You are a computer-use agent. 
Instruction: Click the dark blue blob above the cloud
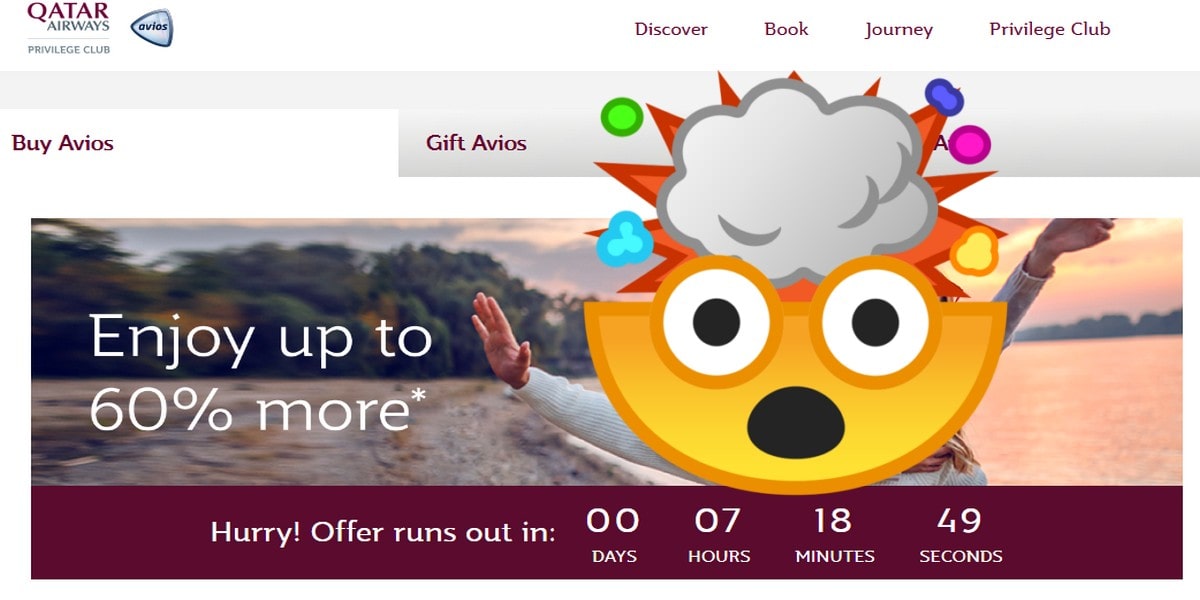point(944,96)
